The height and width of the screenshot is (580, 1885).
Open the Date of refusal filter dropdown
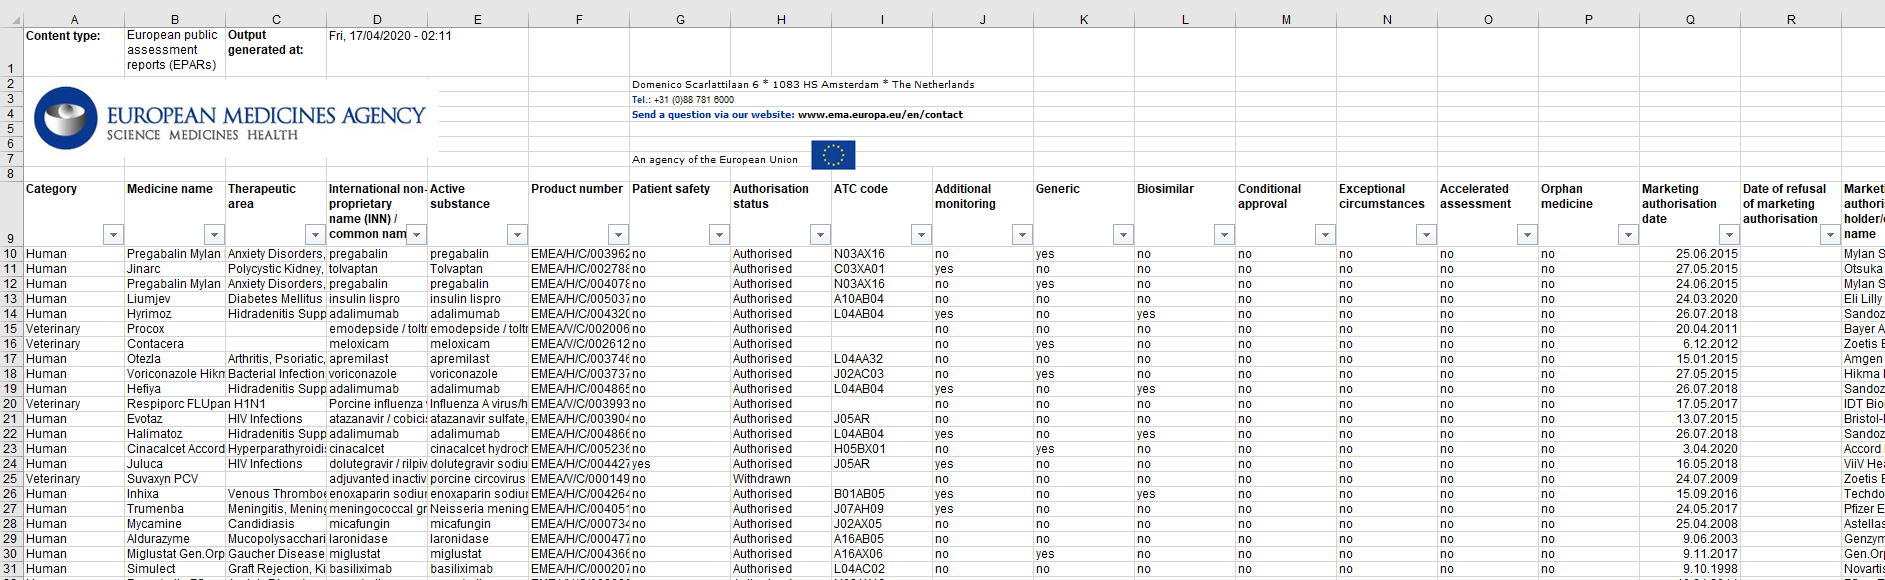1830,235
